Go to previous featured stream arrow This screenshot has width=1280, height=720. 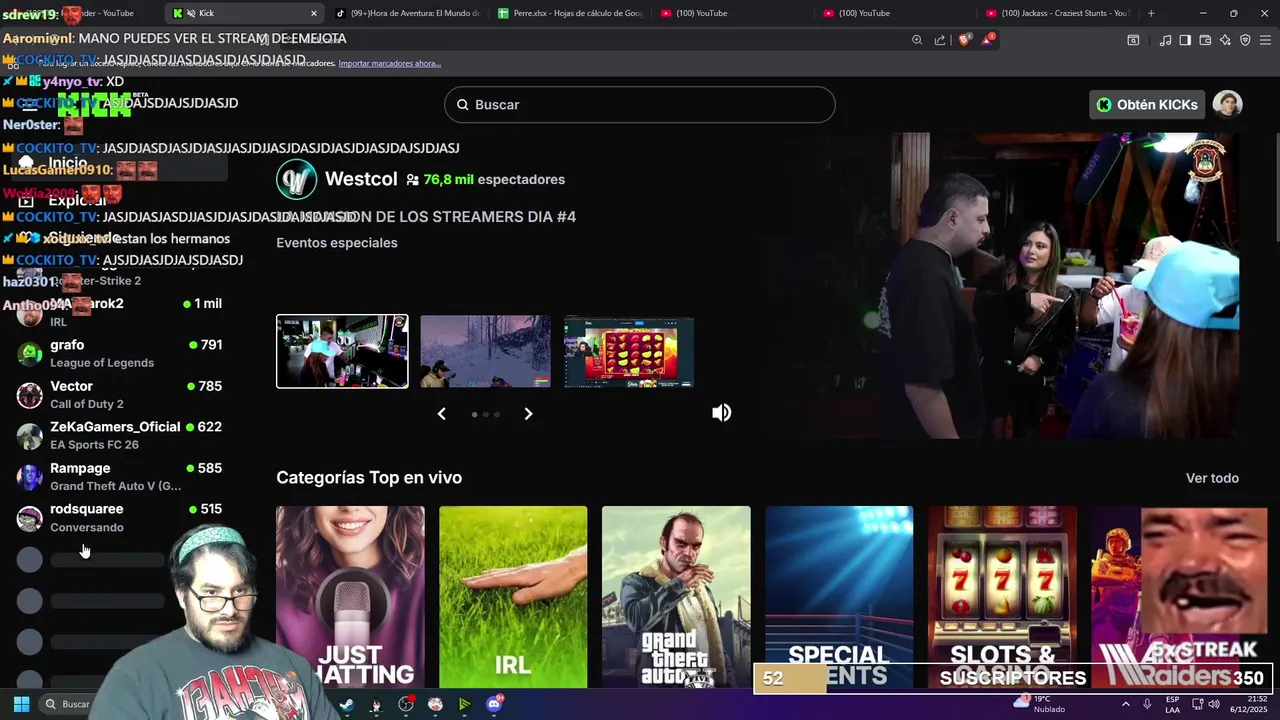tap(441, 414)
